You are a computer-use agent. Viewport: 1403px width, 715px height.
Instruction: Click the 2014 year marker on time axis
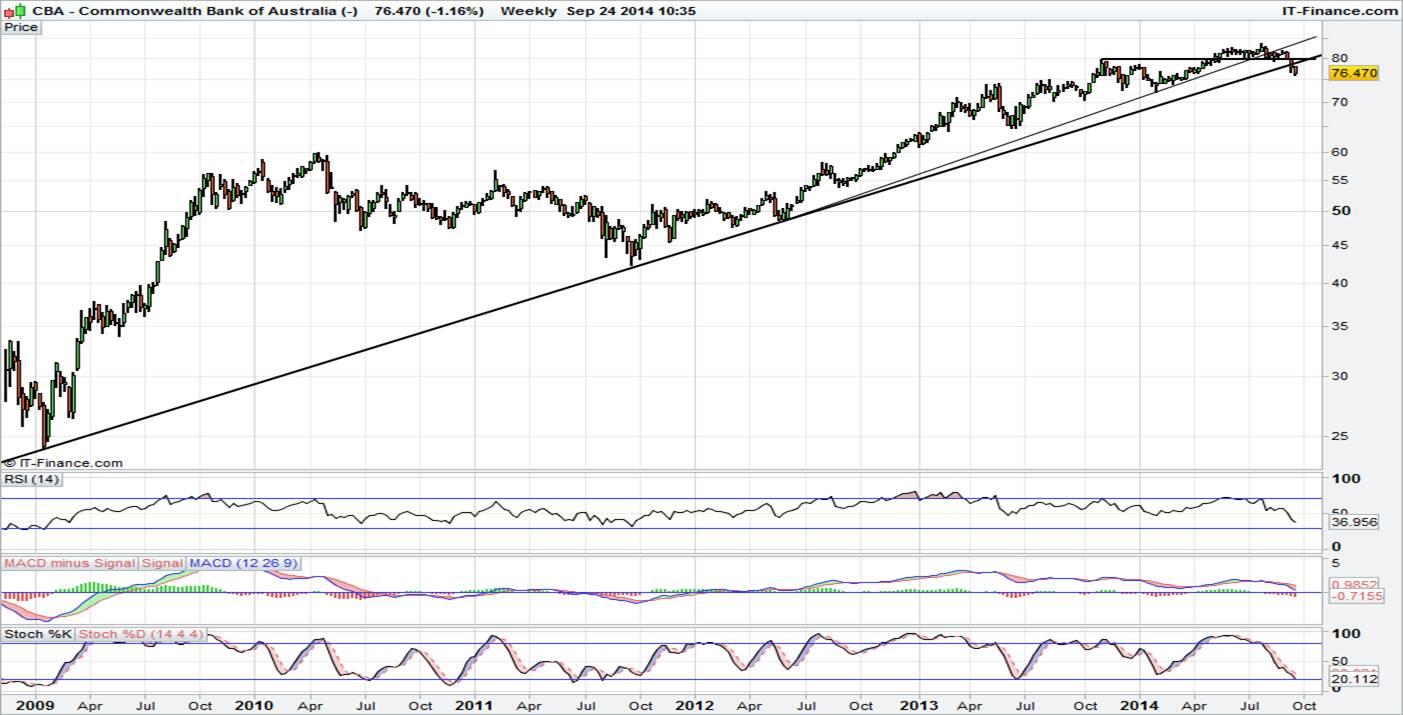click(1138, 705)
